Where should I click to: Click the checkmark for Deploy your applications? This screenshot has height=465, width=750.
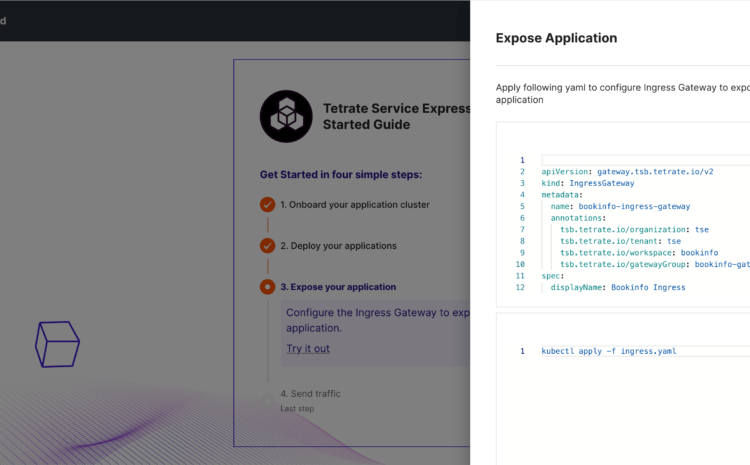pos(267,245)
